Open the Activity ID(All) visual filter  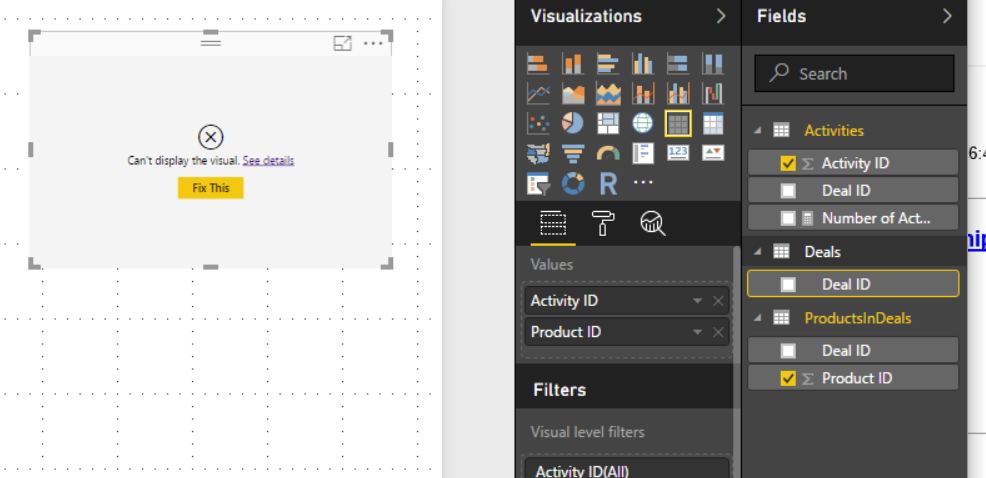[626, 468]
